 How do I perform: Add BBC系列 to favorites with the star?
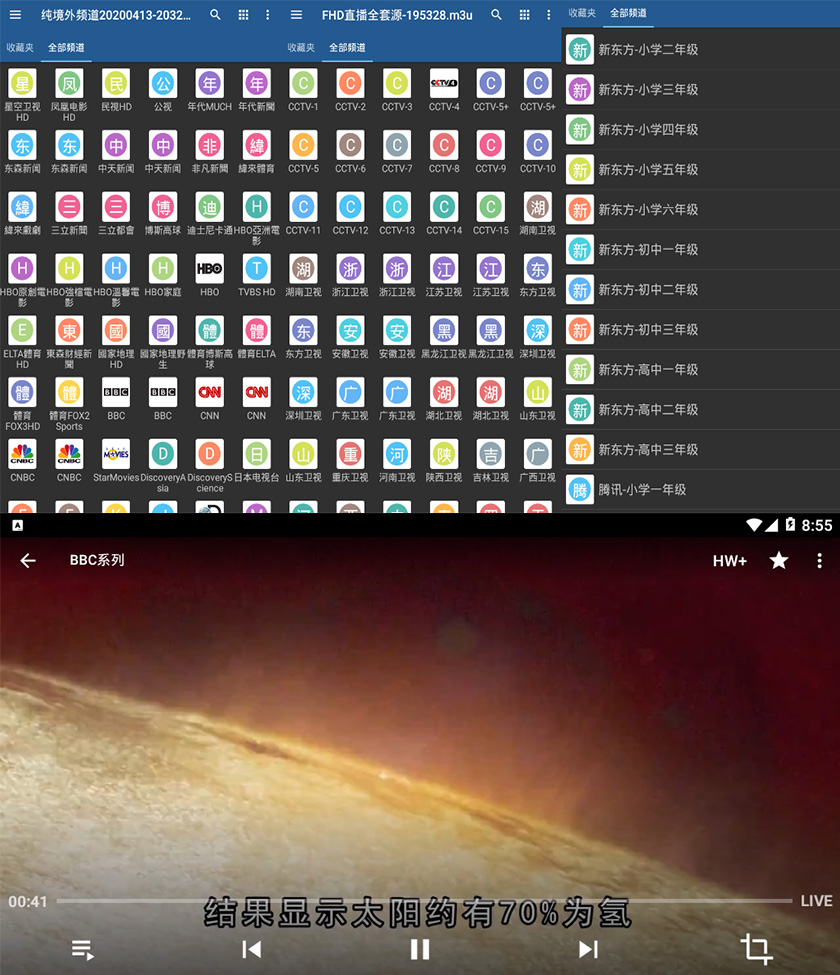point(778,561)
